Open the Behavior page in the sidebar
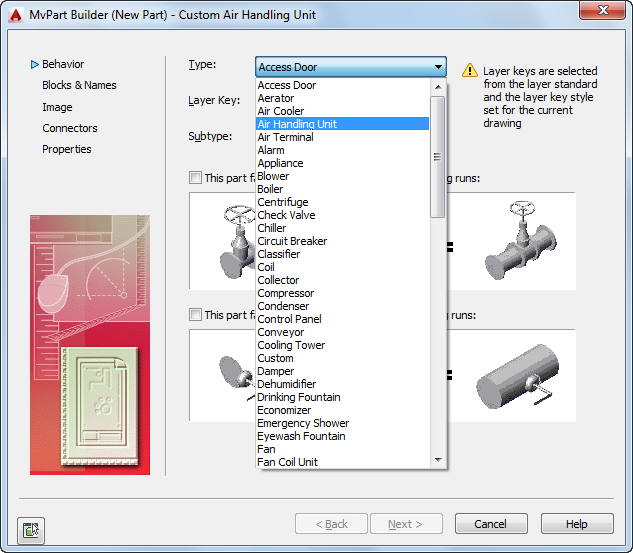Screen dimensions: 633x553 pyautogui.click(x=63, y=64)
